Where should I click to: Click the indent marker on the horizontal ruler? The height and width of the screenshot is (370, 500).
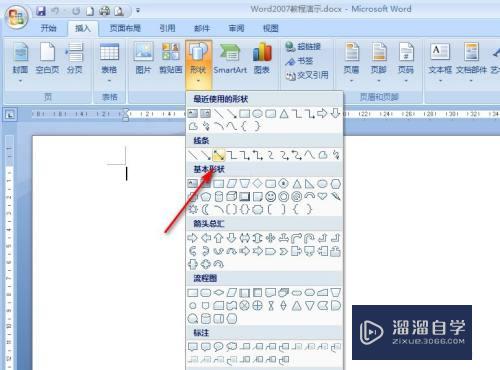click(x=125, y=114)
